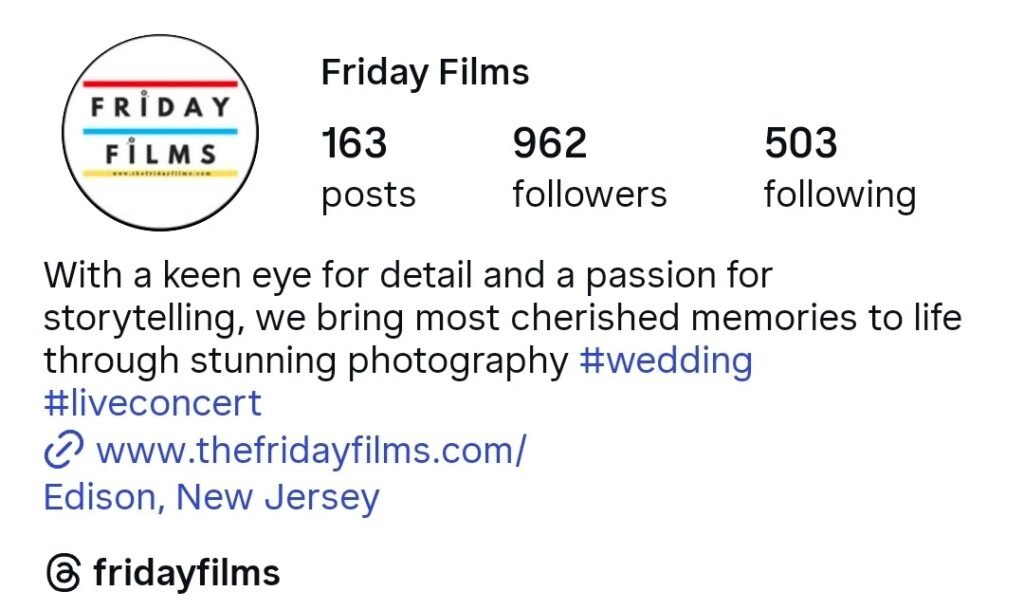Open the #wedding hashtag
This screenshot has width=1024, height=610.
665,361
